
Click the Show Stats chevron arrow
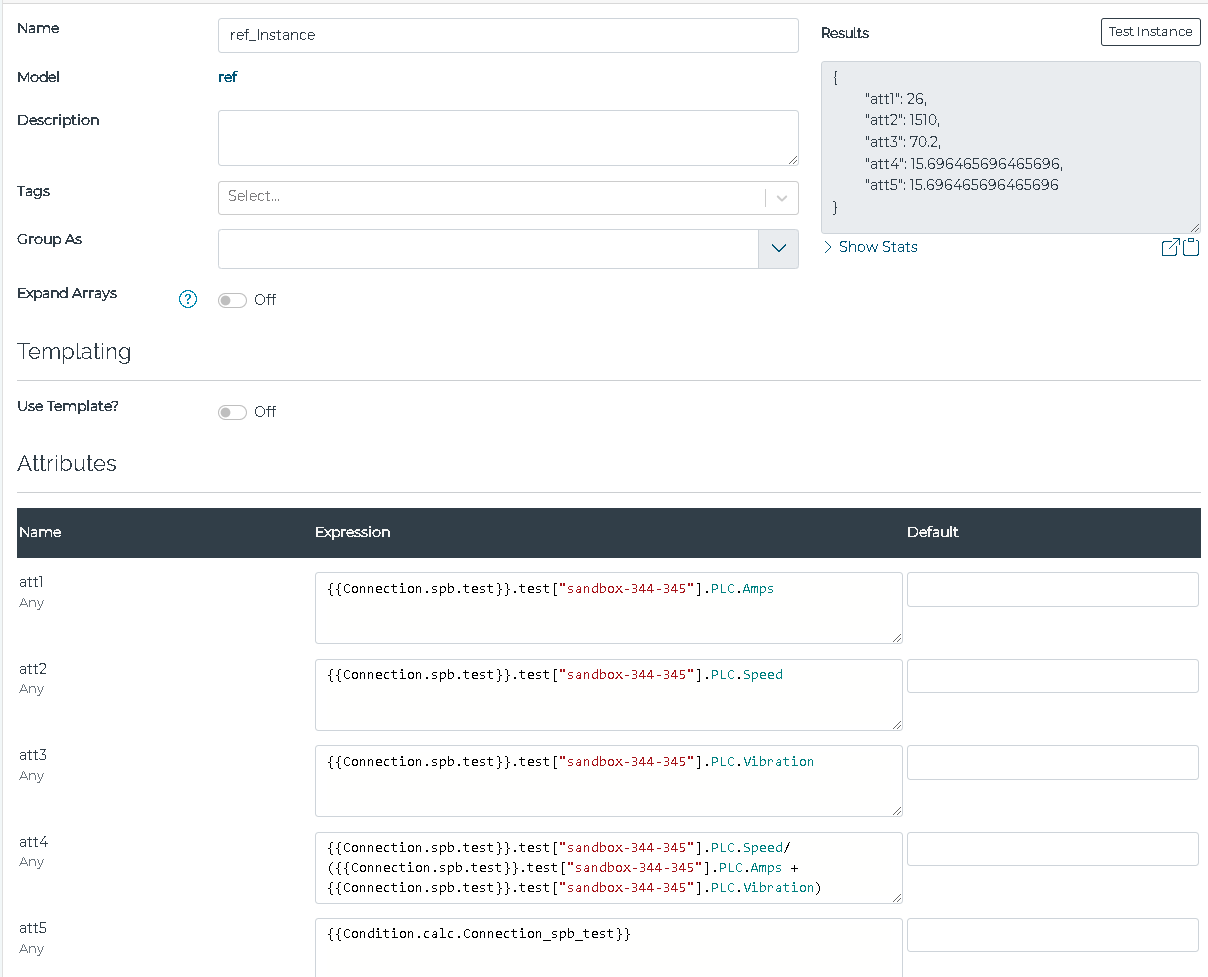[x=828, y=247]
